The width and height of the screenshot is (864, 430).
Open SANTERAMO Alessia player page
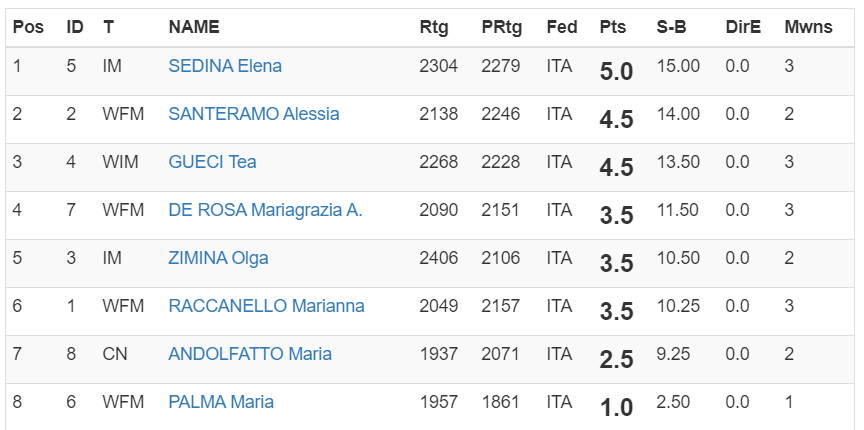click(253, 114)
